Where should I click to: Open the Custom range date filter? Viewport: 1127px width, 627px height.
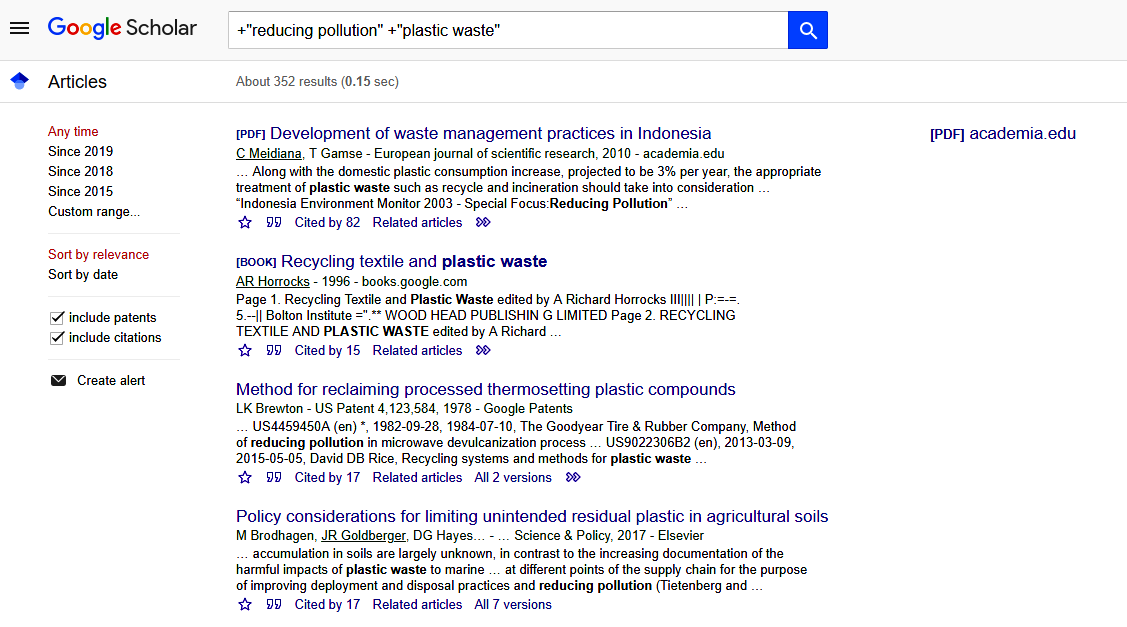click(94, 212)
